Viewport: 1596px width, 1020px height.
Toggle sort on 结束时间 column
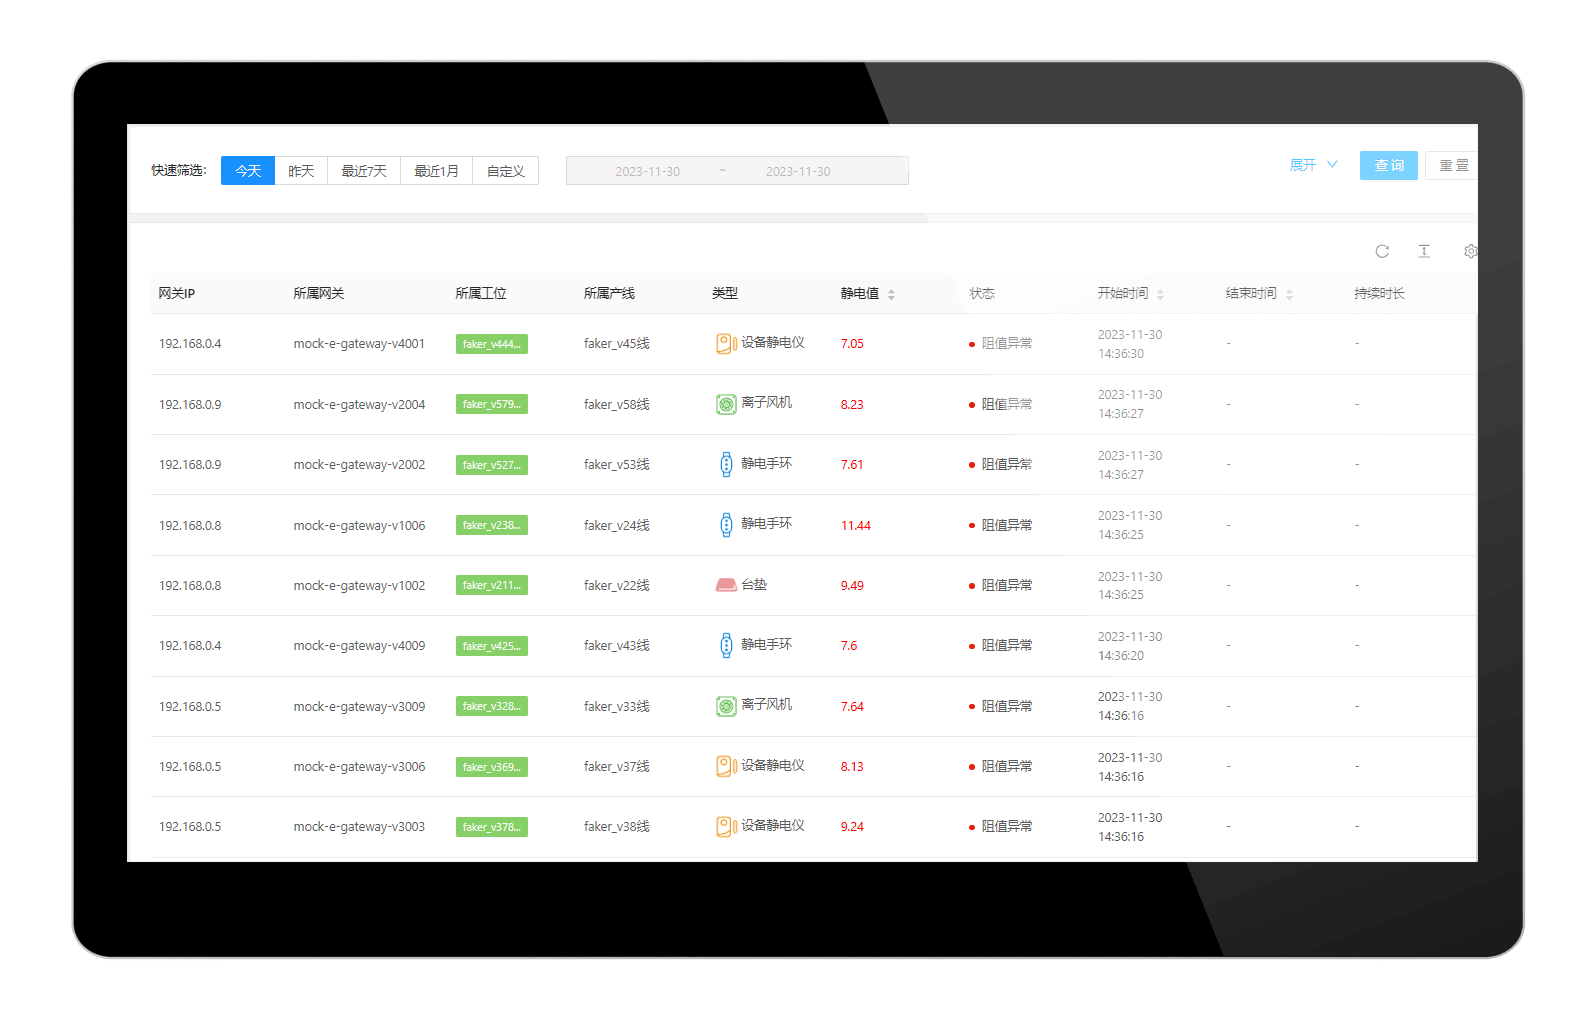click(x=1289, y=294)
